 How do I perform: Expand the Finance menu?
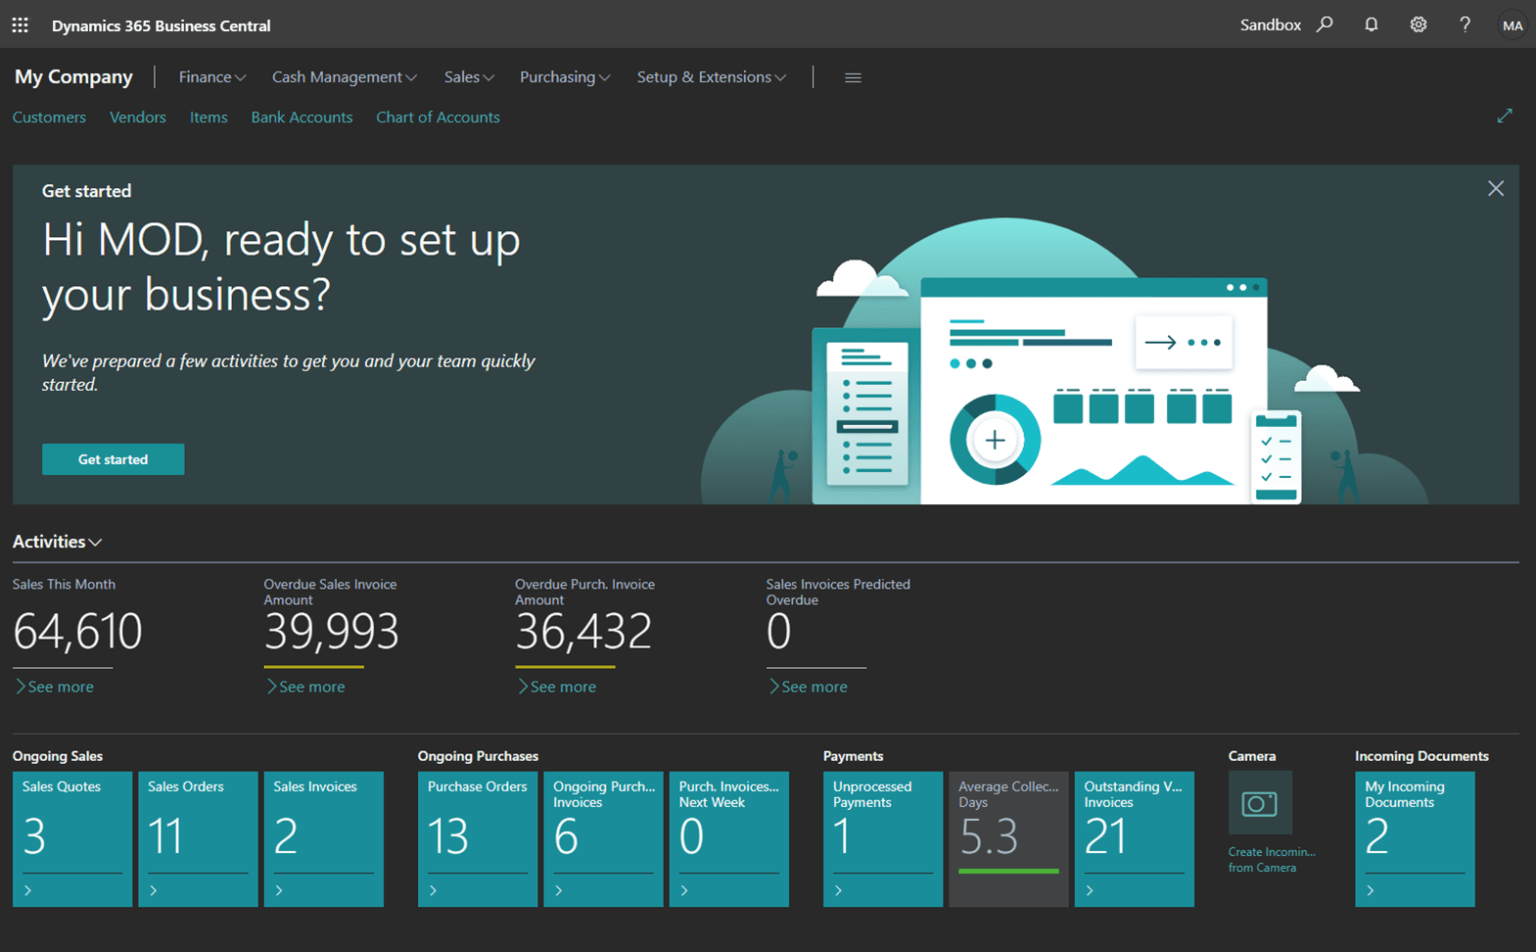[212, 77]
